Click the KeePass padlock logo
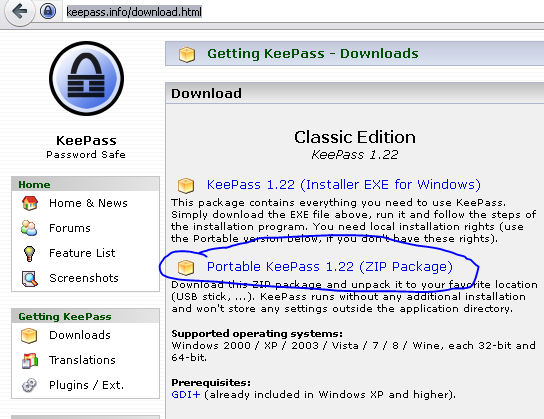 [86, 78]
